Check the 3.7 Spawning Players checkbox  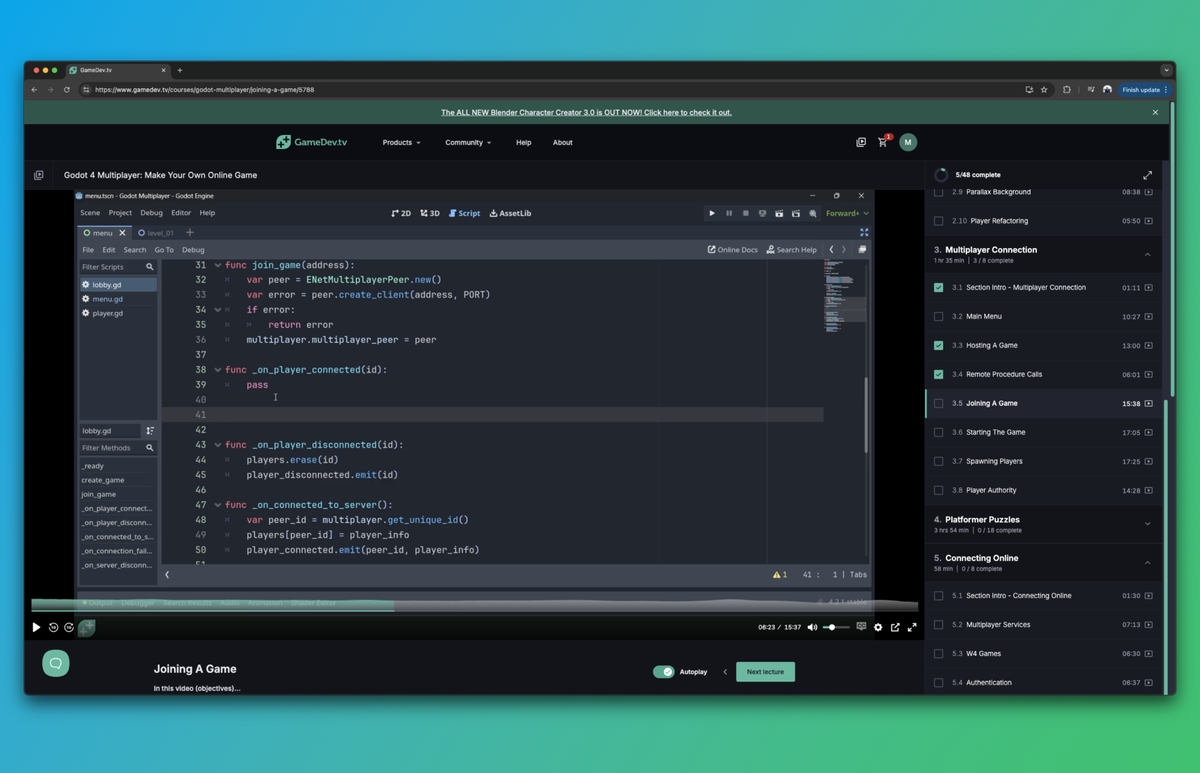[x=938, y=462]
